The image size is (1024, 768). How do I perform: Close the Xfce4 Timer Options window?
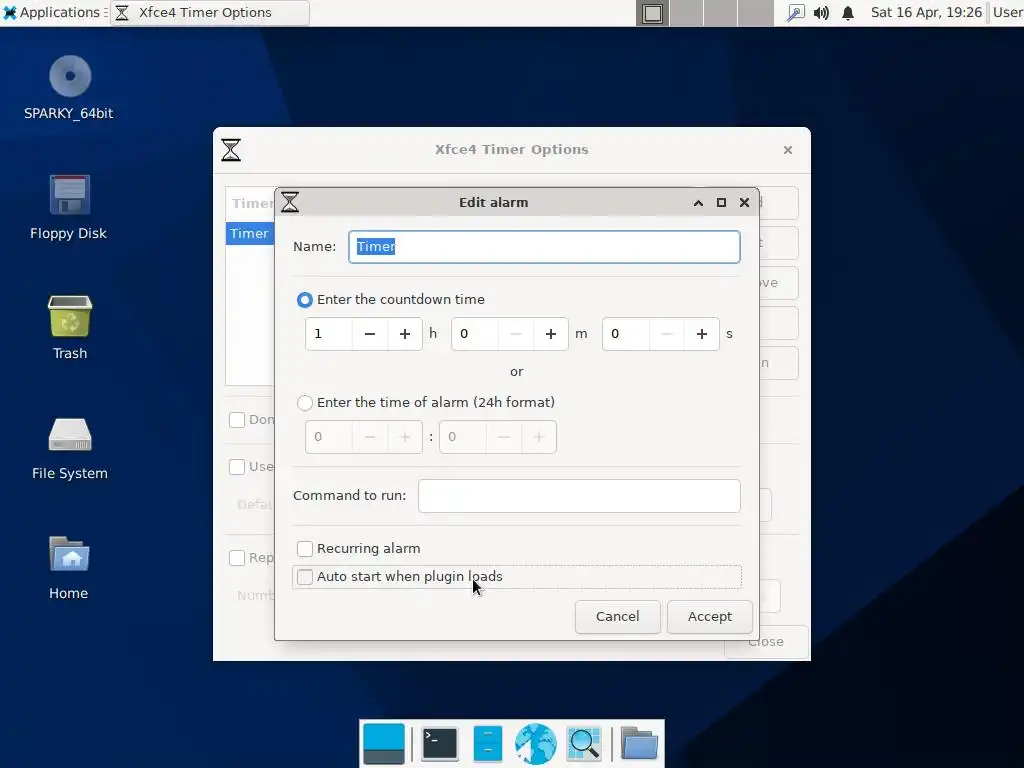coord(788,150)
